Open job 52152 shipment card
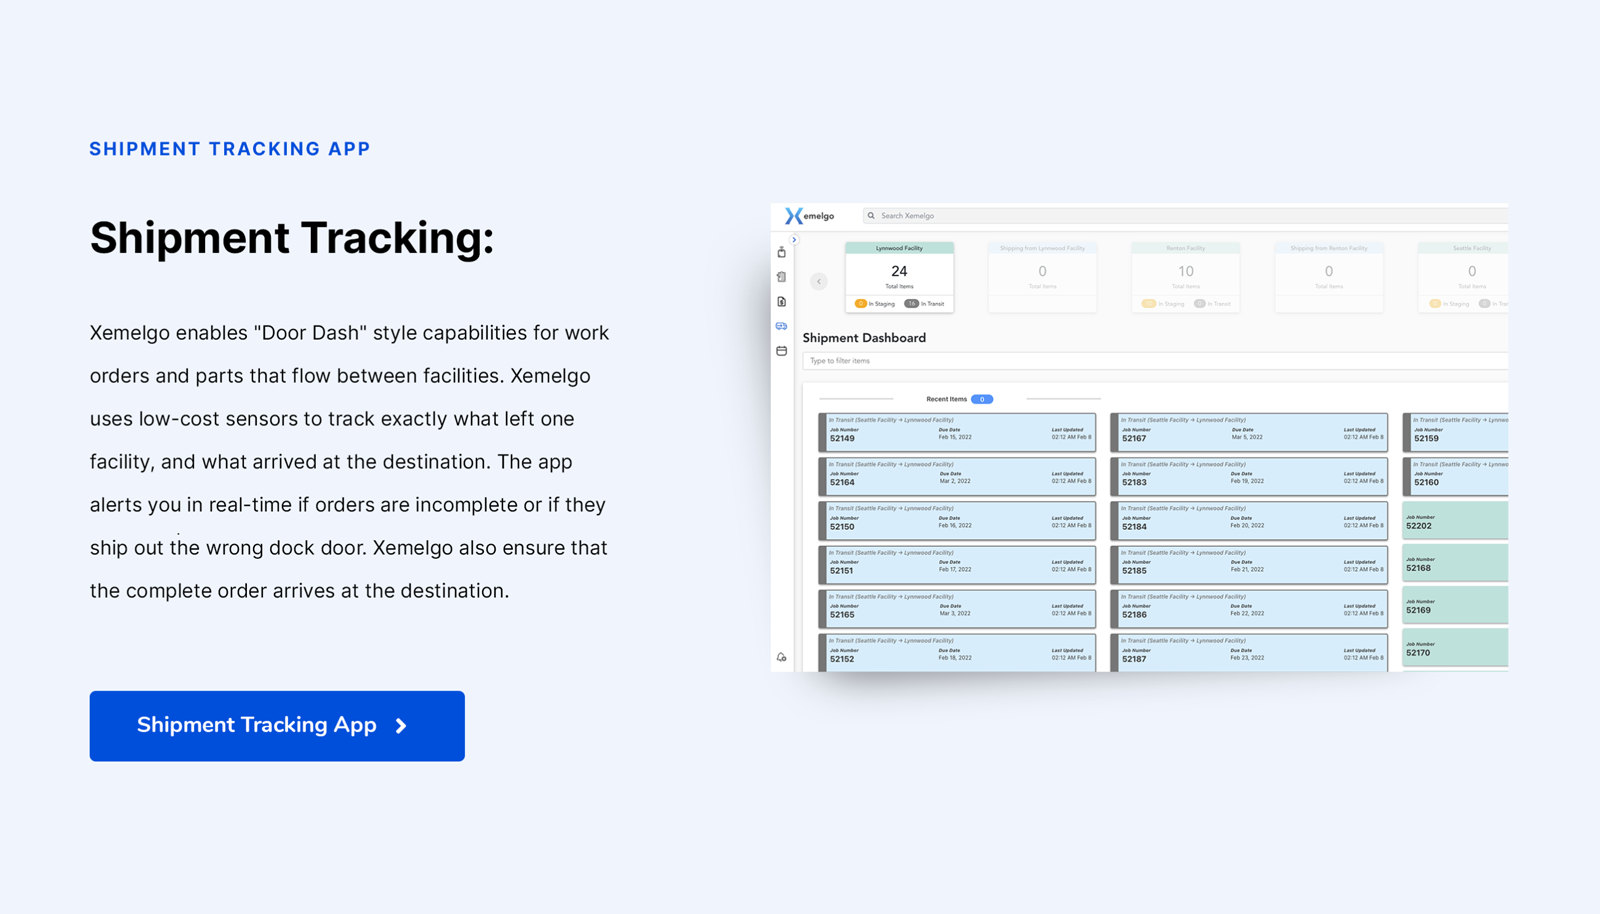Image resolution: width=1600 pixels, height=914 pixels. pos(957,652)
